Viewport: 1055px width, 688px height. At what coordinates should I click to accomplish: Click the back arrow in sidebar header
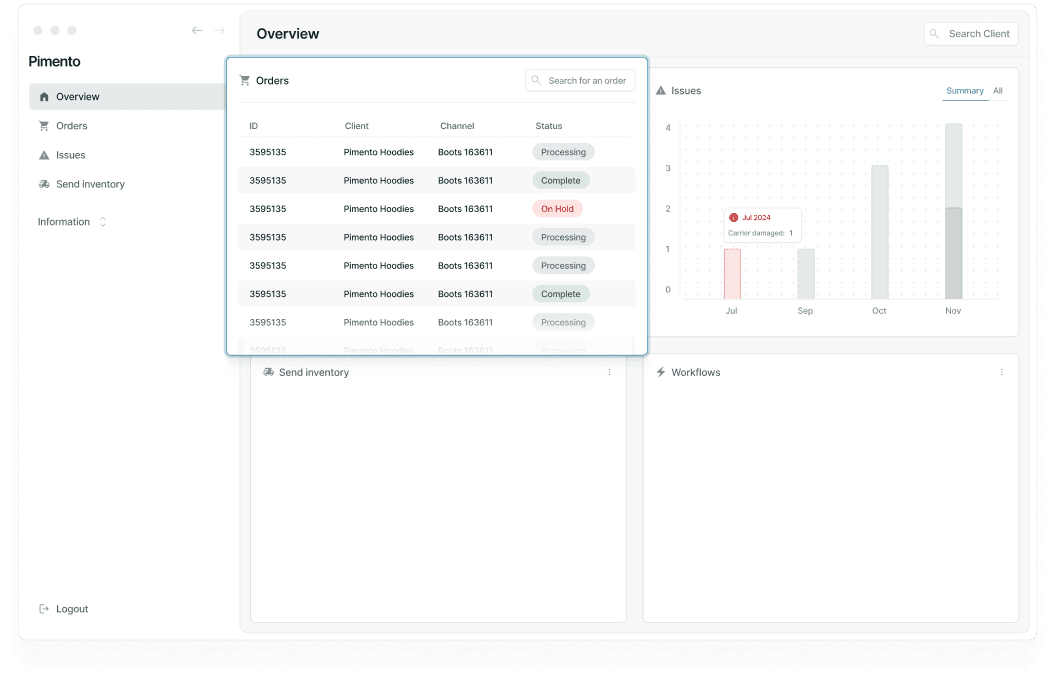click(x=196, y=30)
